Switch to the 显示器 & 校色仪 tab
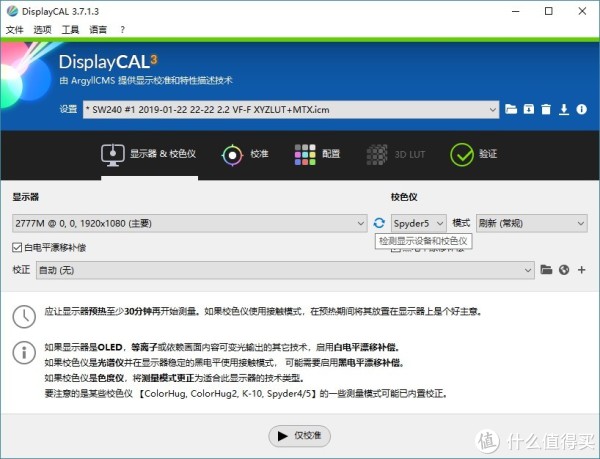Image resolution: width=600 pixels, height=459 pixels. [149, 155]
